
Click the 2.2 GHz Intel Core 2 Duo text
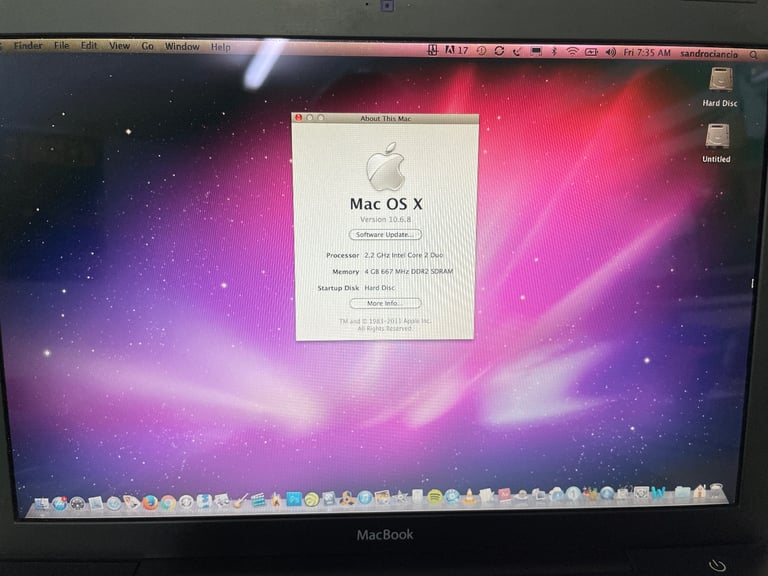(404, 255)
